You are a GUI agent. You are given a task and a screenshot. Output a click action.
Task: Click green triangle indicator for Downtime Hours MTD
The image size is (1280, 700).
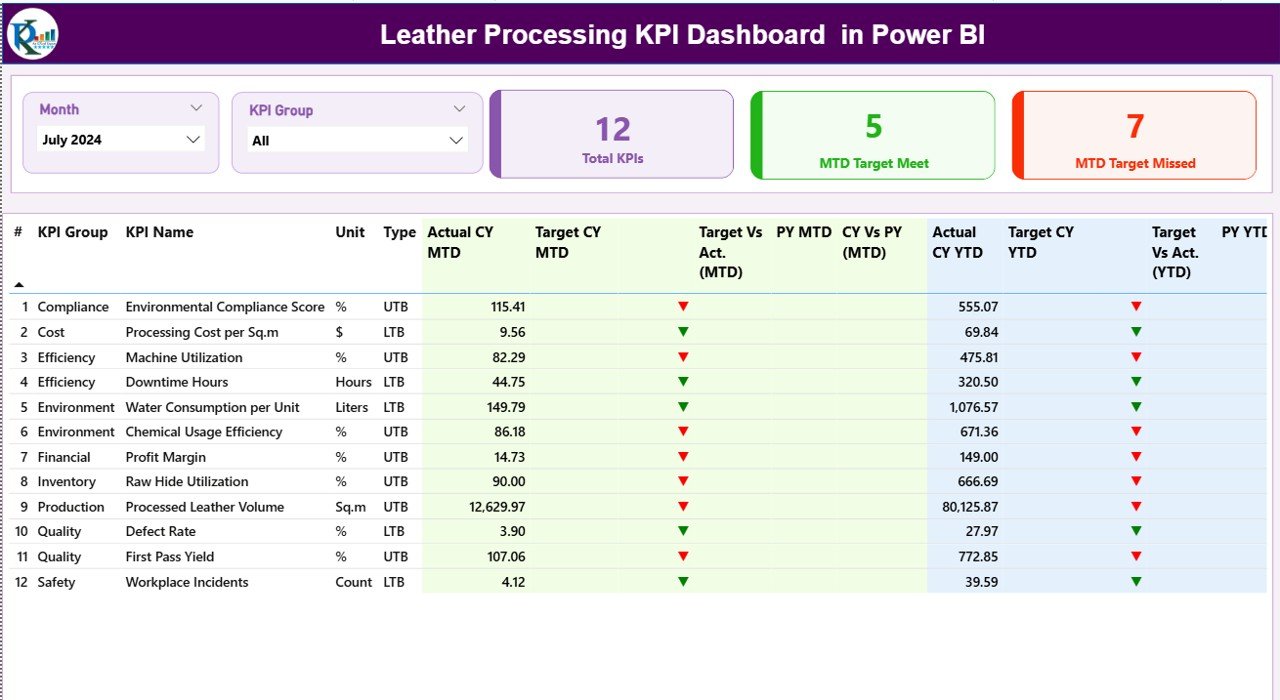(683, 381)
